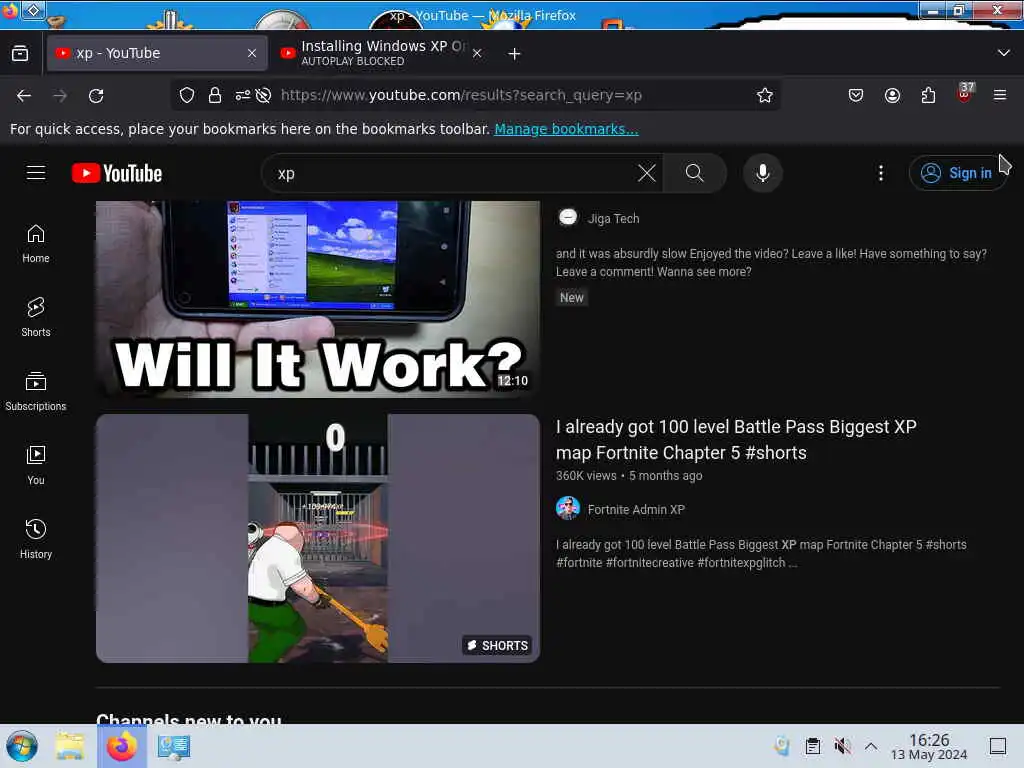Open the file manager on the taskbar
Viewport: 1024px width, 768px height.
coord(70,746)
